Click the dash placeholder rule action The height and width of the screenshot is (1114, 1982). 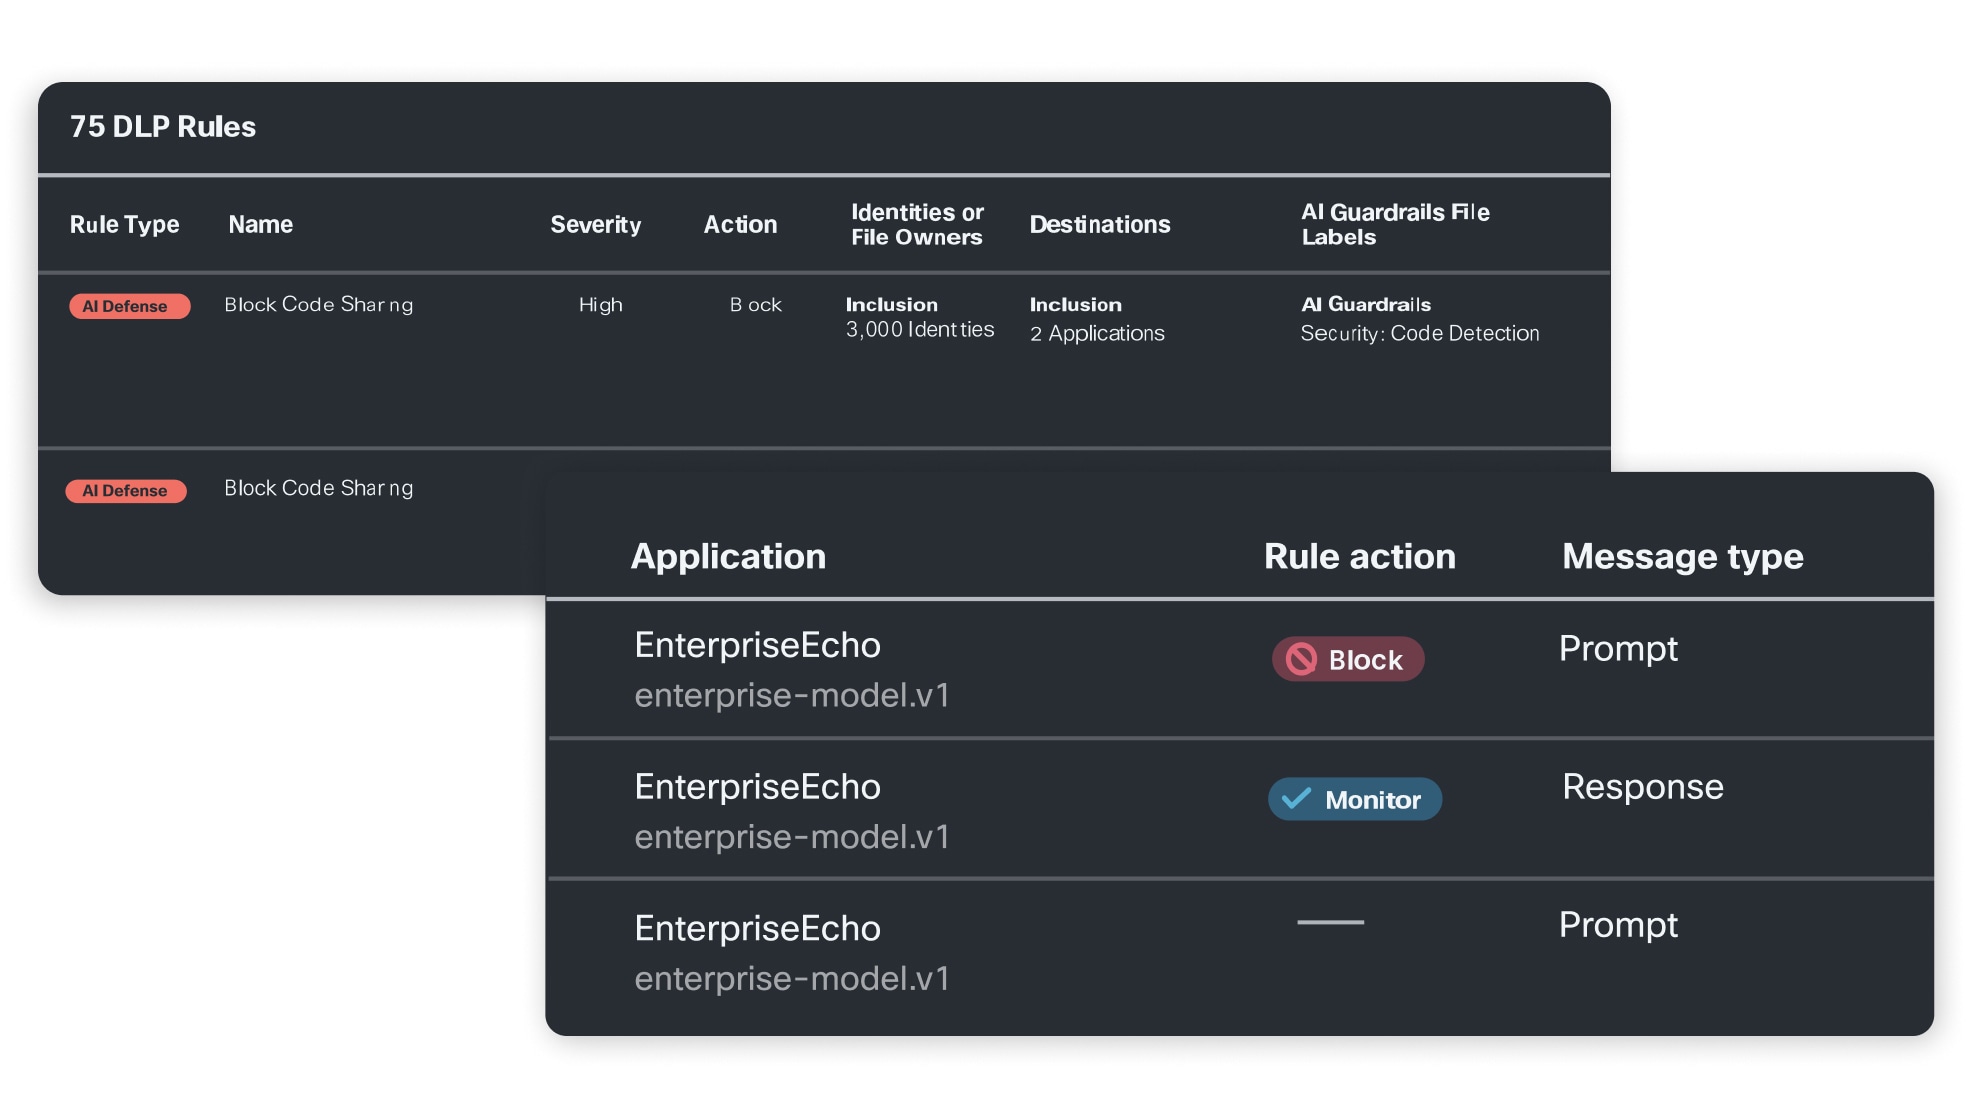[x=1333, y=924]
